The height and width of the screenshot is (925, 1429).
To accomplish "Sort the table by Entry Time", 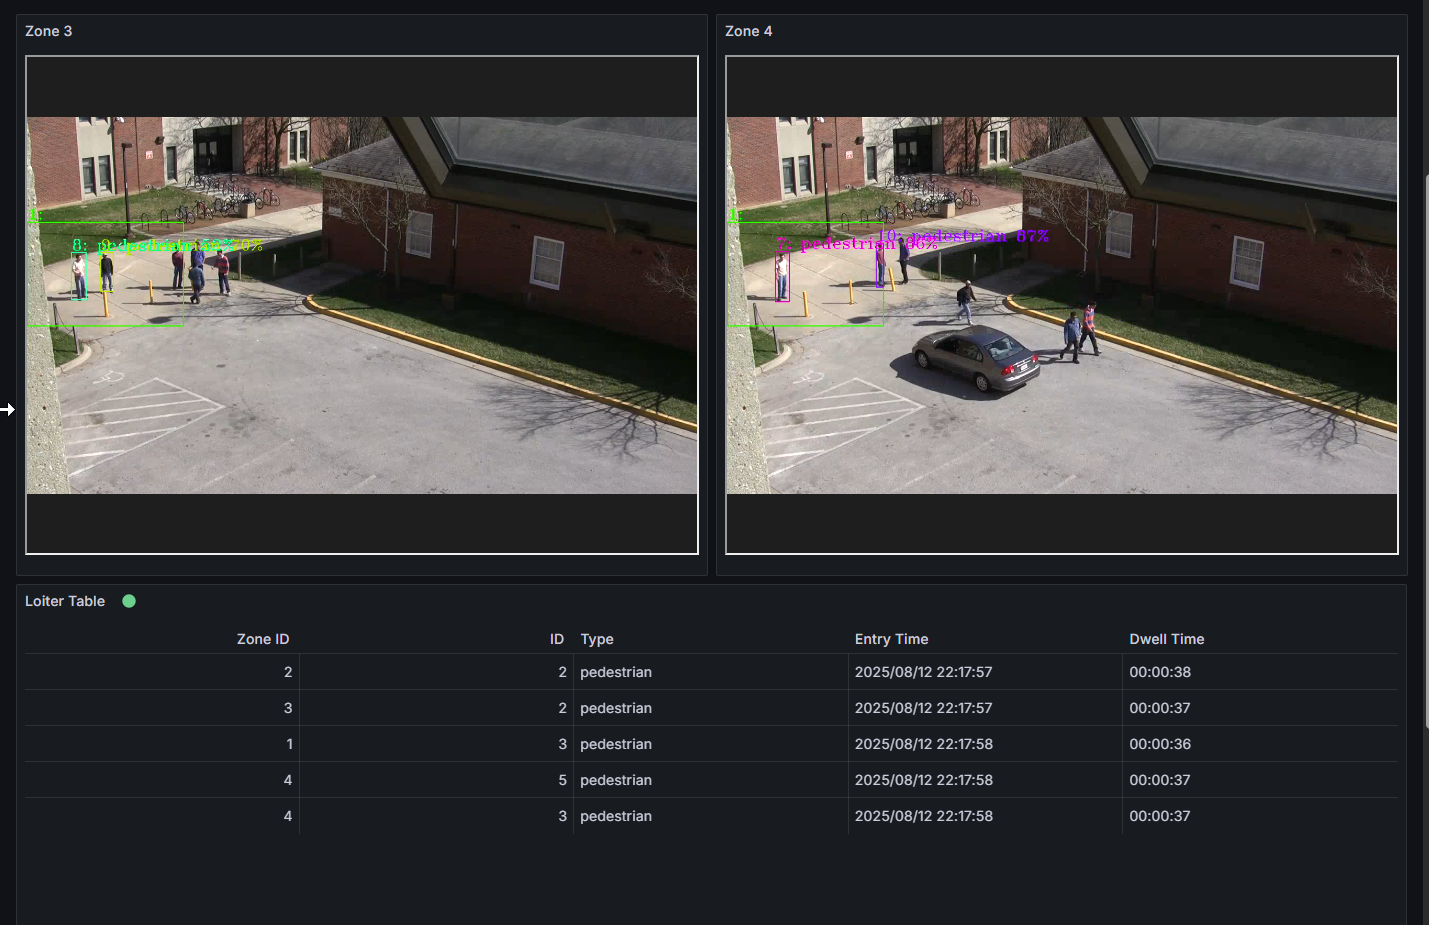I will click(x=891, y=639).
